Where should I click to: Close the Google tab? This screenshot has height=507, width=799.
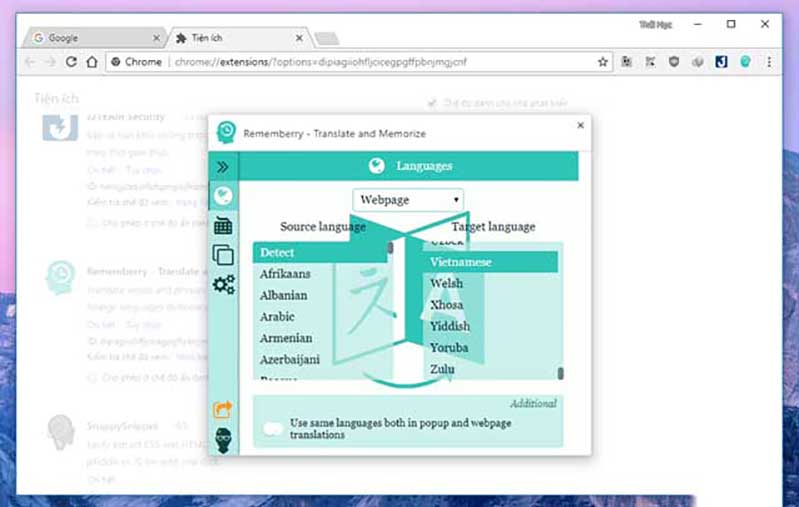pyautogui.click(x=156, y=38)
